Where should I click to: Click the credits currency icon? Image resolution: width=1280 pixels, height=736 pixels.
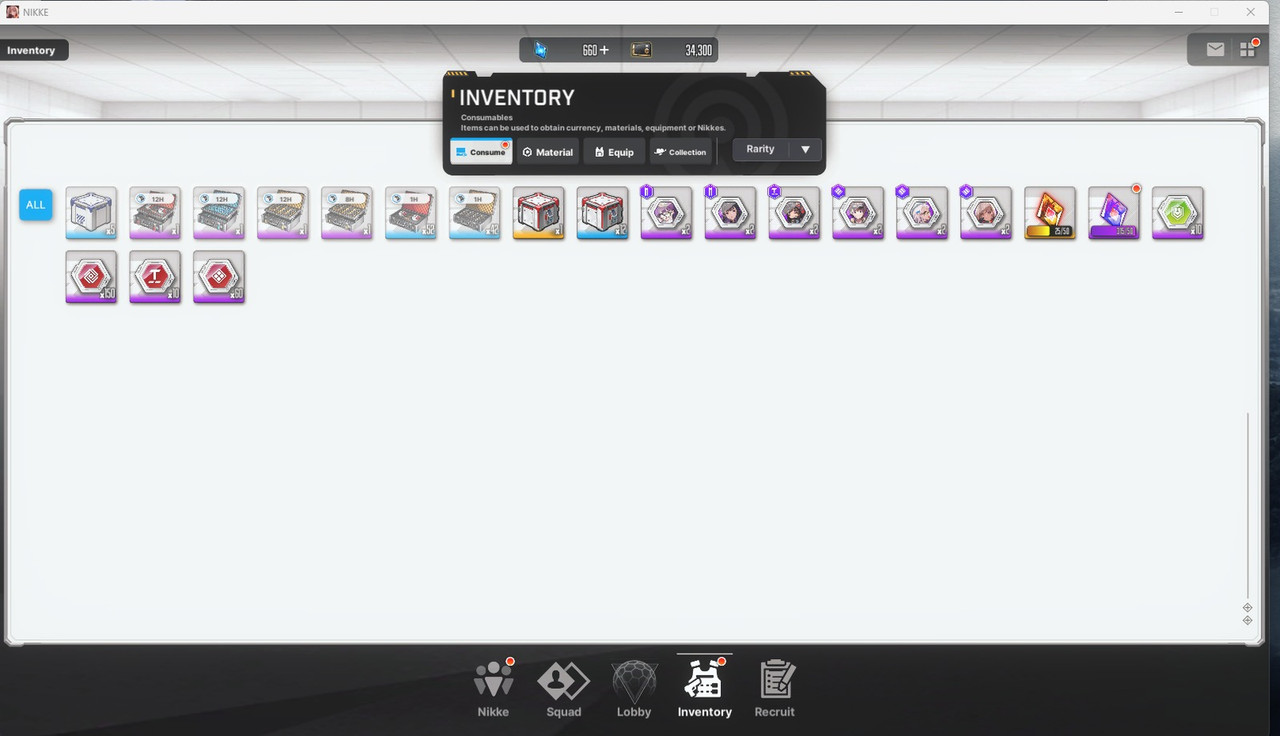click(641, 50)
